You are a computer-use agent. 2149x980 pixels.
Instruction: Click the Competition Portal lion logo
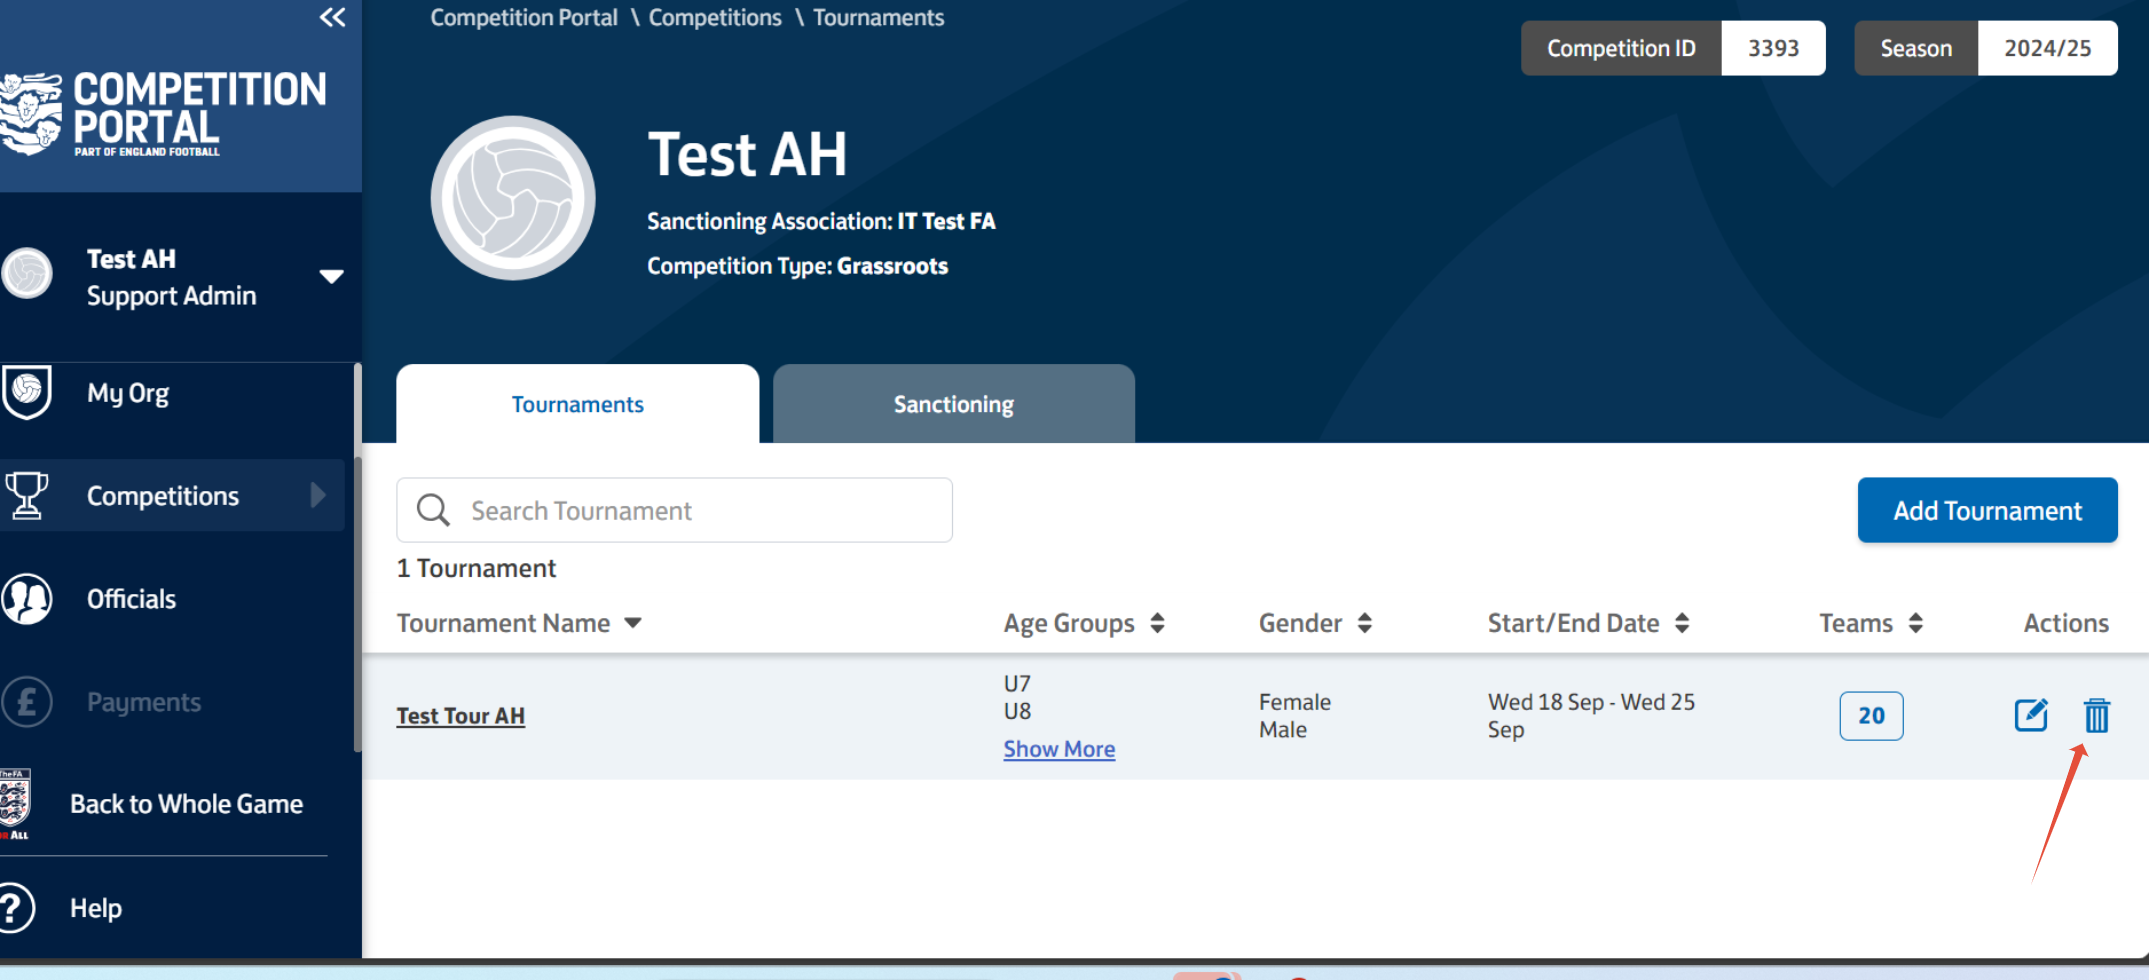30,113
